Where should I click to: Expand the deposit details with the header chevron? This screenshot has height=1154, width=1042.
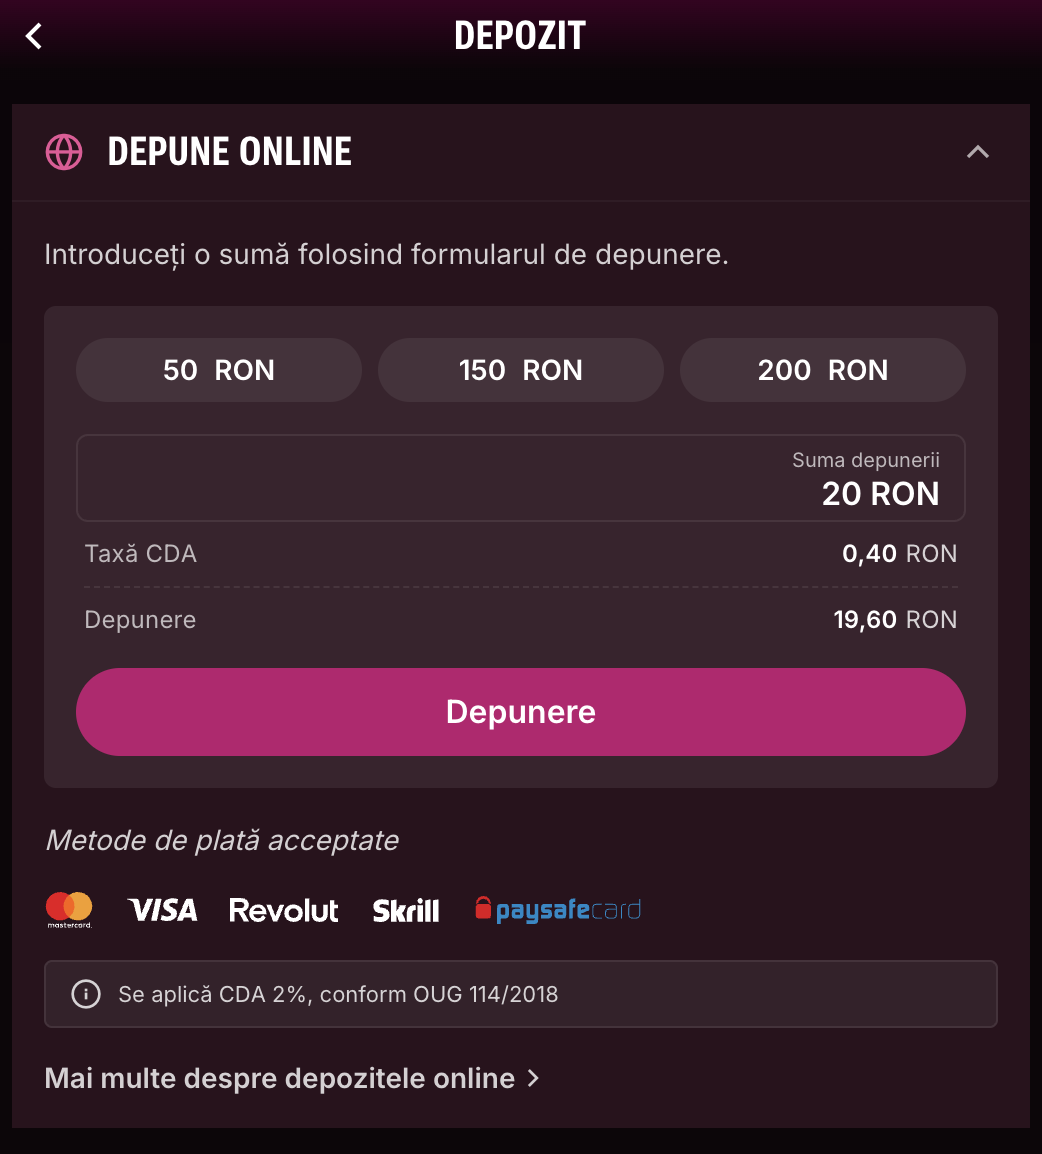[978, 152]
